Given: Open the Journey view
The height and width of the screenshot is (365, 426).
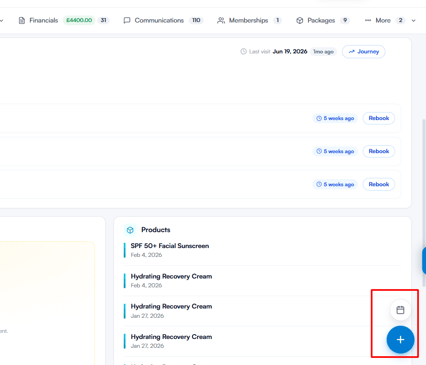Looking at the screenshot, I should (364, 52).
